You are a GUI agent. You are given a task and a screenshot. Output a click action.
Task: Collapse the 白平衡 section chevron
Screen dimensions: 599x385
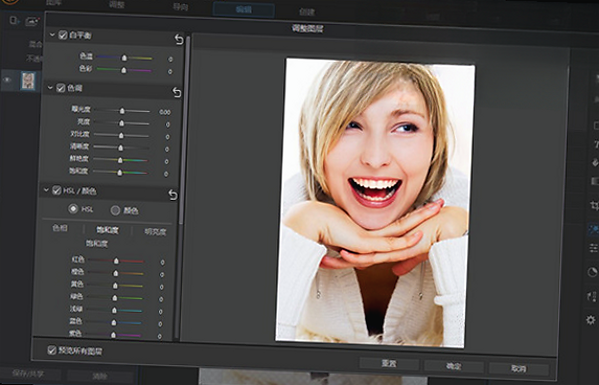tap(52, 35)
